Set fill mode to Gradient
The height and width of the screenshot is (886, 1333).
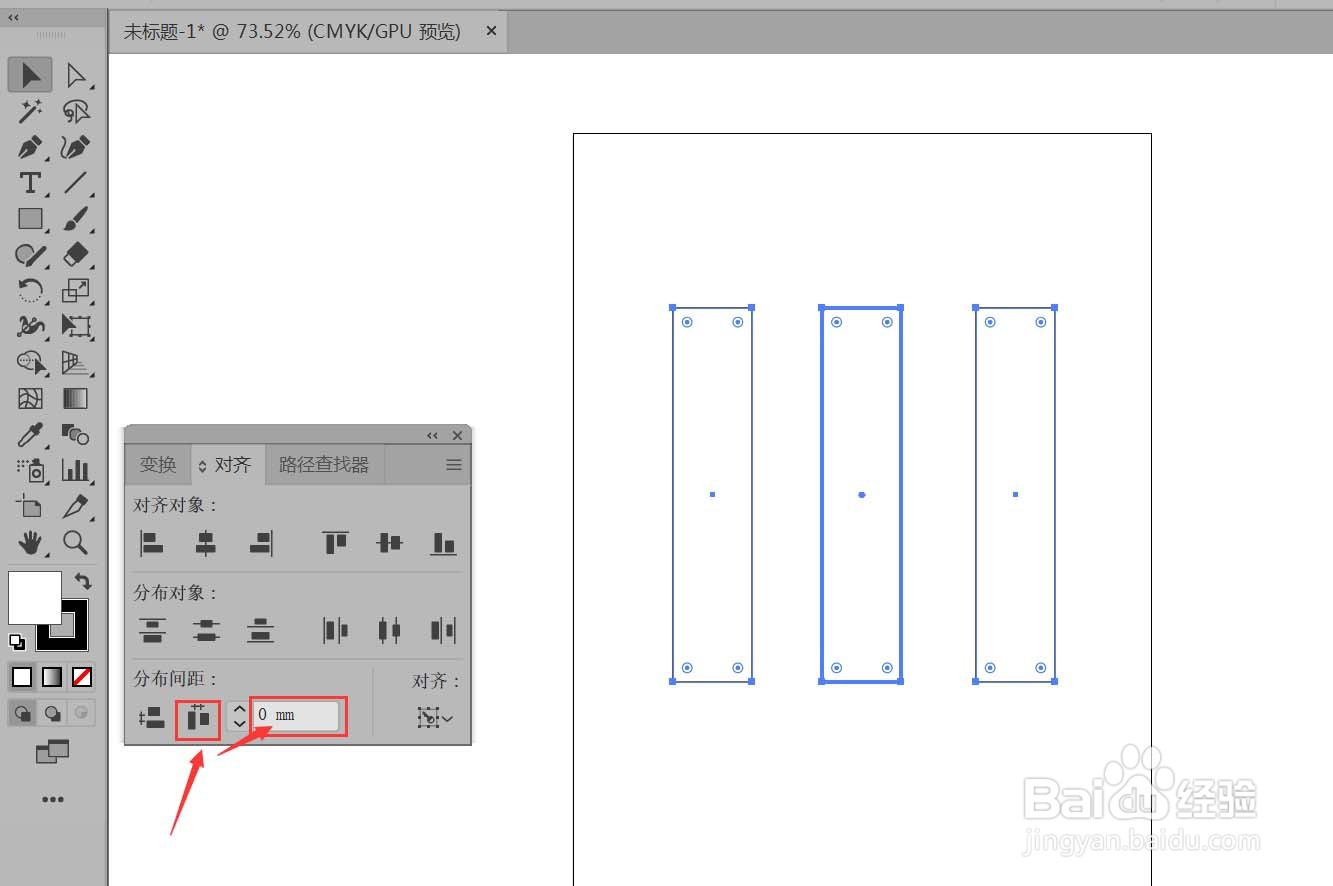52,678
